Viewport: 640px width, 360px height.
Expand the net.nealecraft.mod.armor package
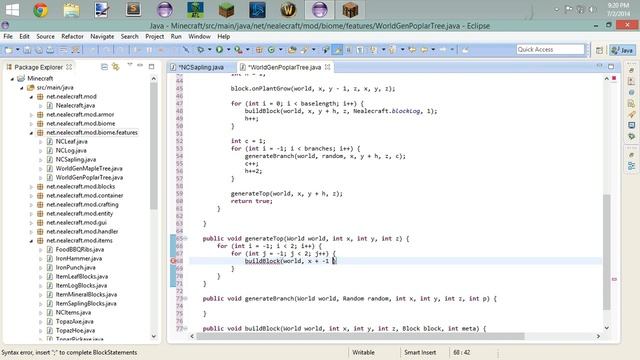pos(31,115)
